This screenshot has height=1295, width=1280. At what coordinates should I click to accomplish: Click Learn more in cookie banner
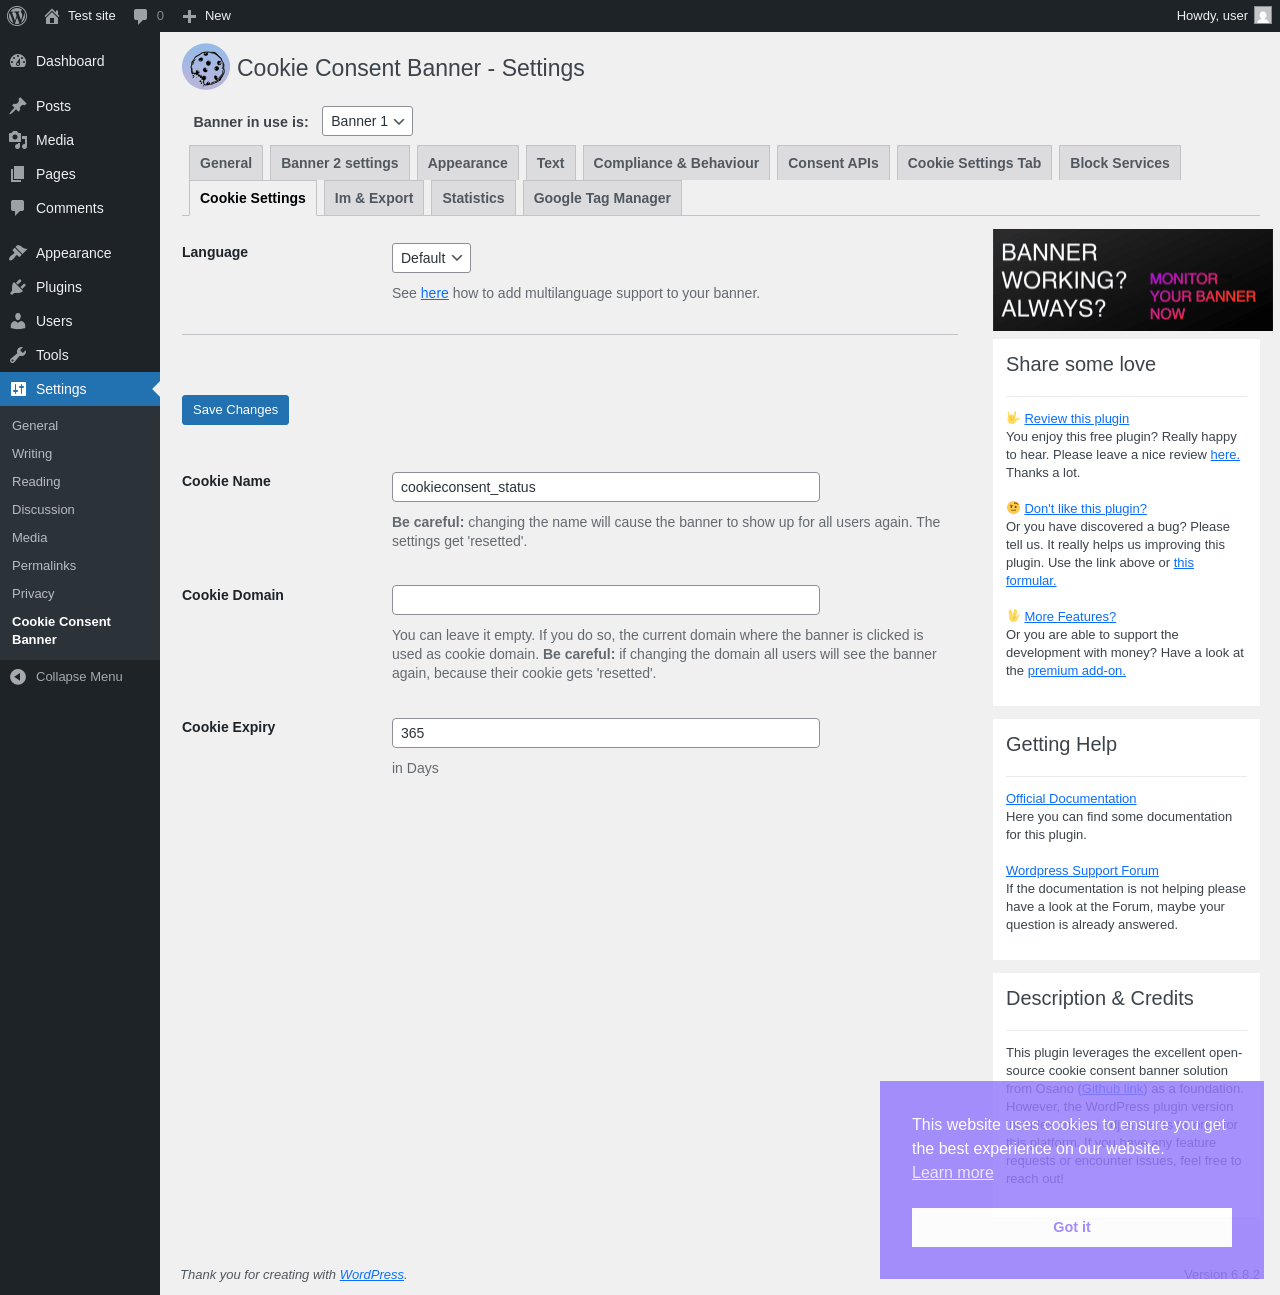[953, 1172]
